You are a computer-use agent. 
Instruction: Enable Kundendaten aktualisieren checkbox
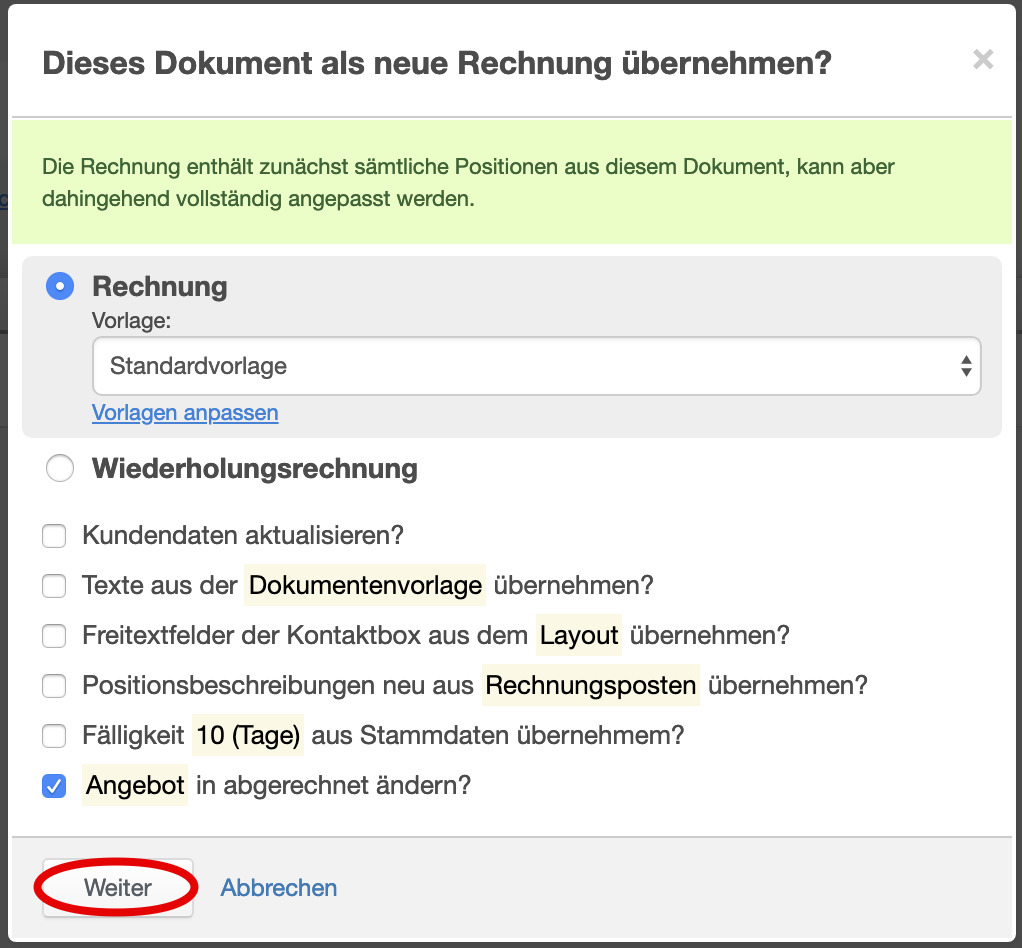[x=54, y=536]
